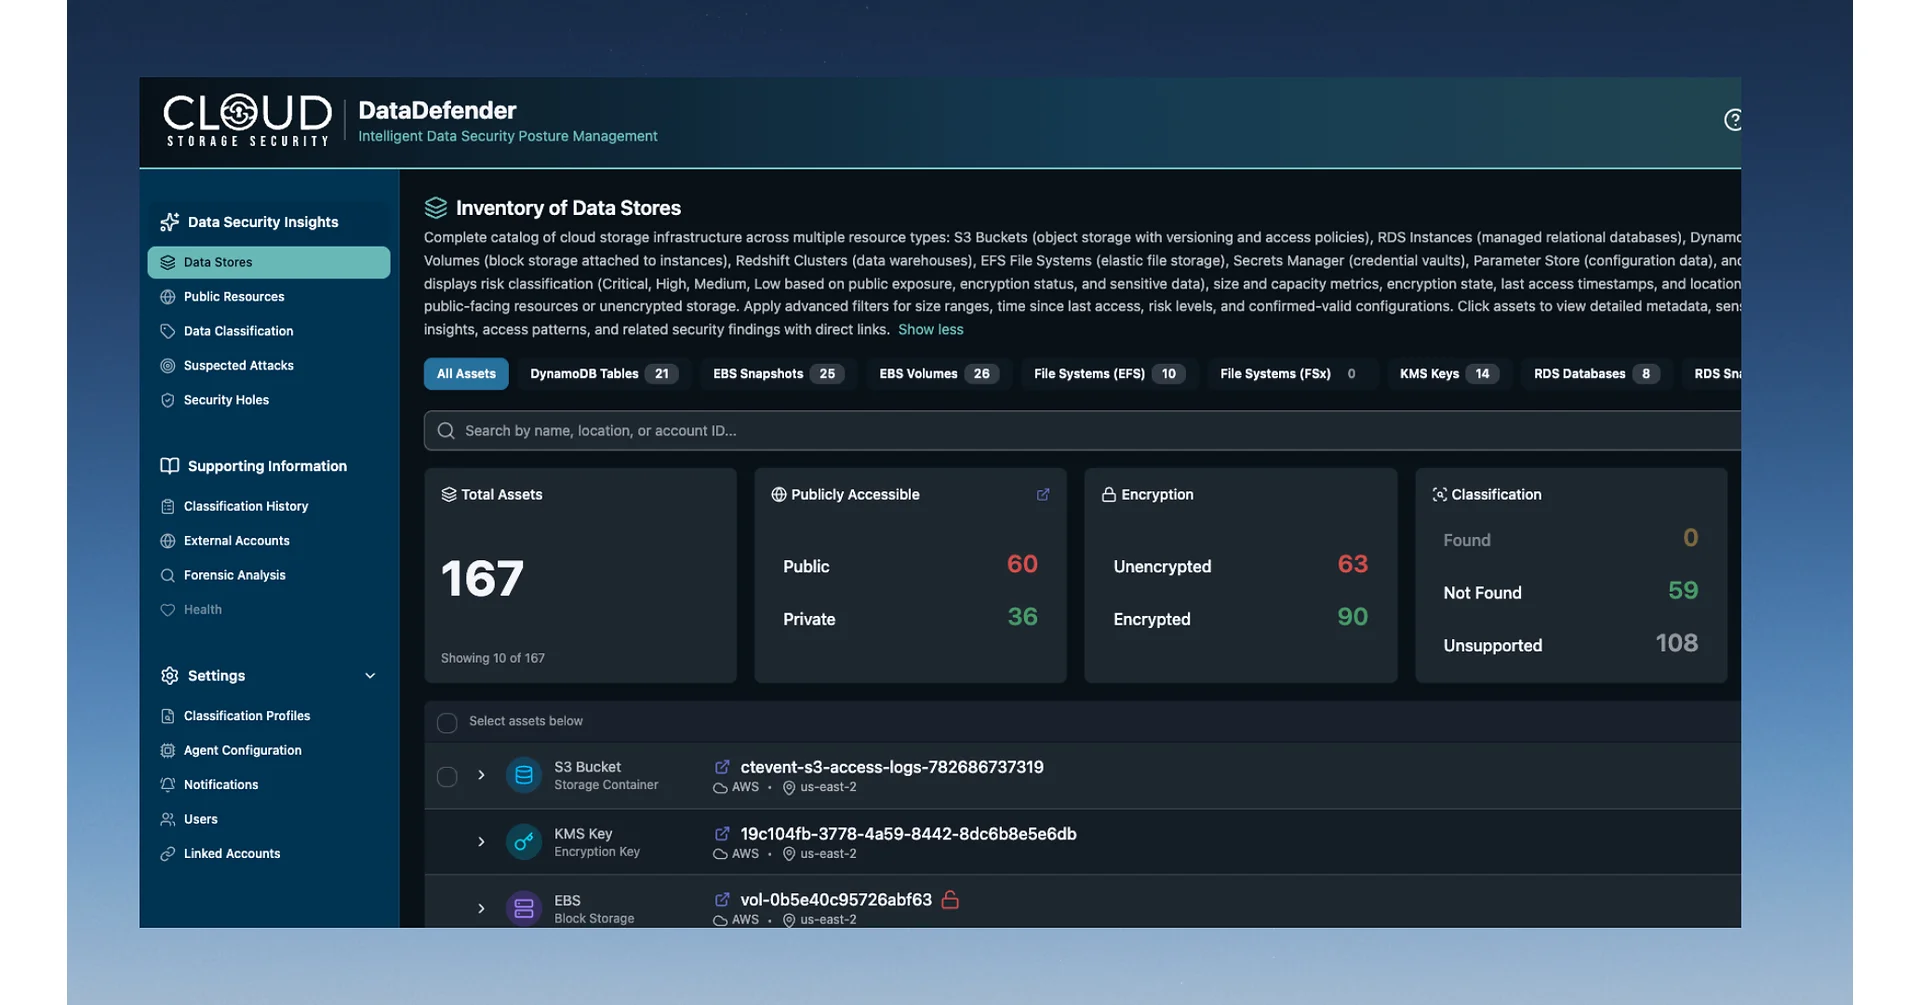The image size is (1920, 1005).
Task: Open External Accounts in sidebar
Action: click(x=236, y=541)
